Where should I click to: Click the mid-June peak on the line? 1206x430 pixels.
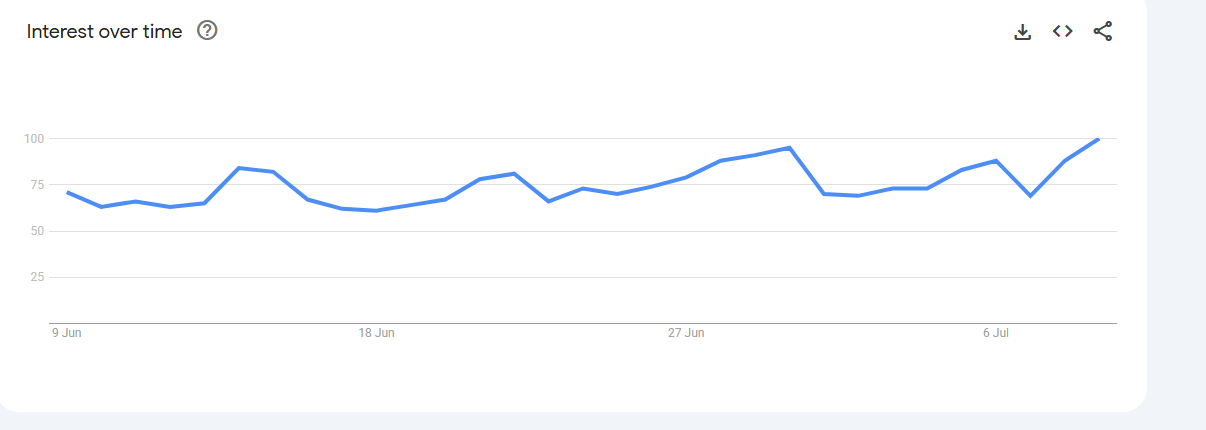tap(239, 168)
